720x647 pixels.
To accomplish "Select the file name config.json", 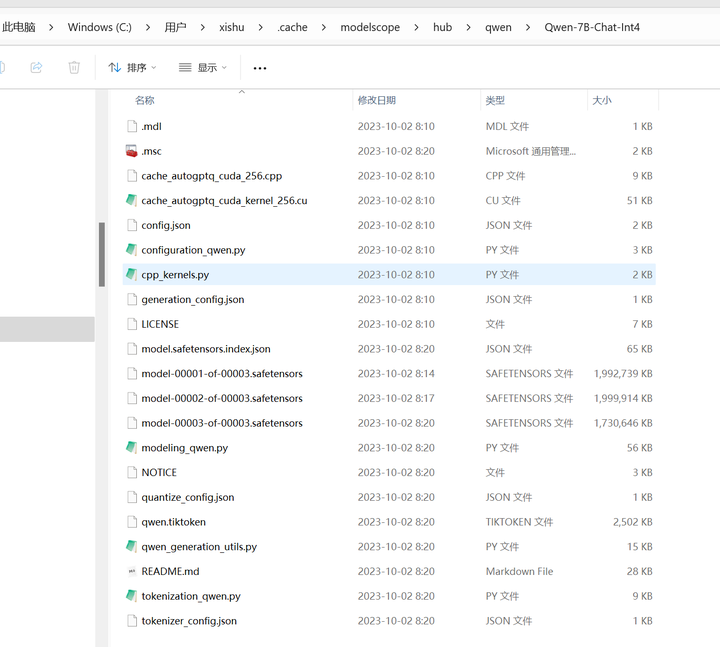I will pyautogui.click(x=166, y=225).
